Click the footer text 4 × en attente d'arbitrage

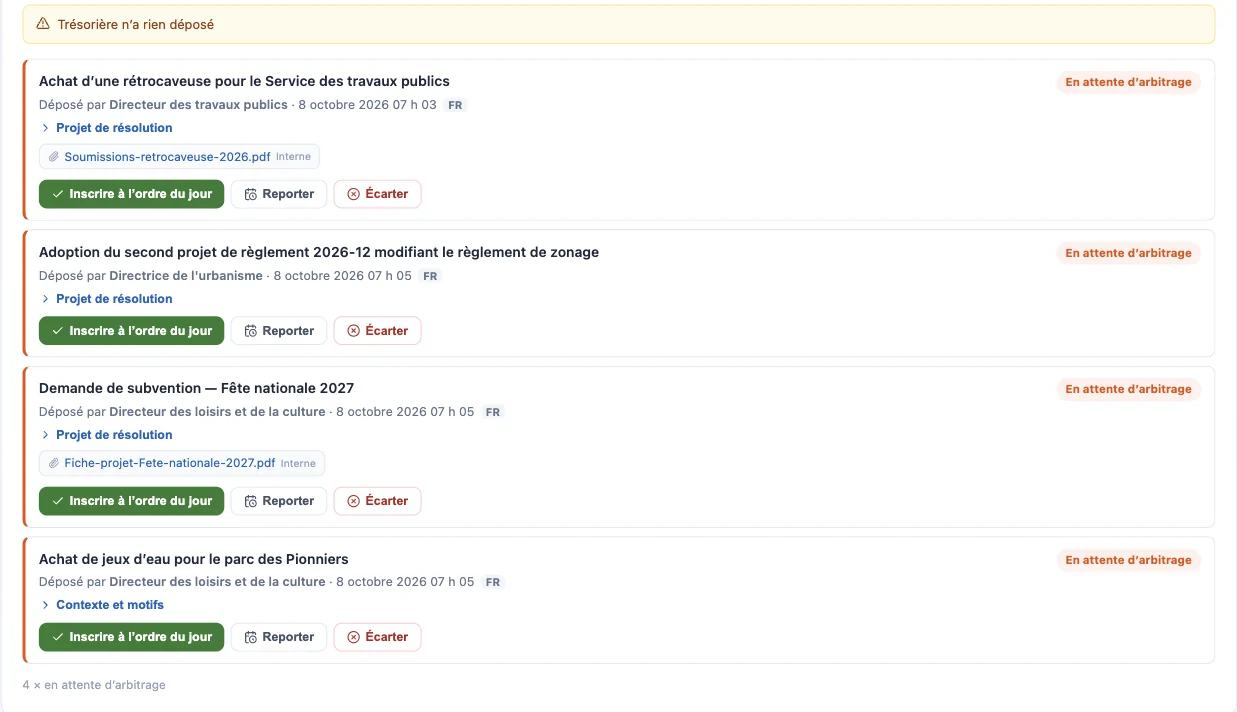point(94,686)
